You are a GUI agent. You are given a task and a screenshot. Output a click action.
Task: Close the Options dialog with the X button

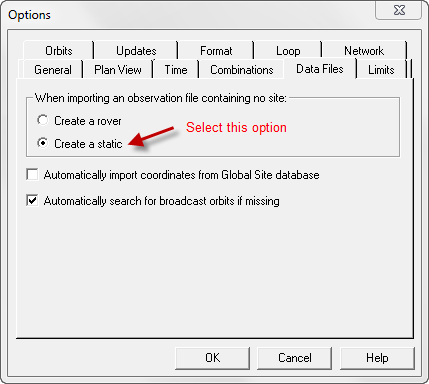coord(399,10)
